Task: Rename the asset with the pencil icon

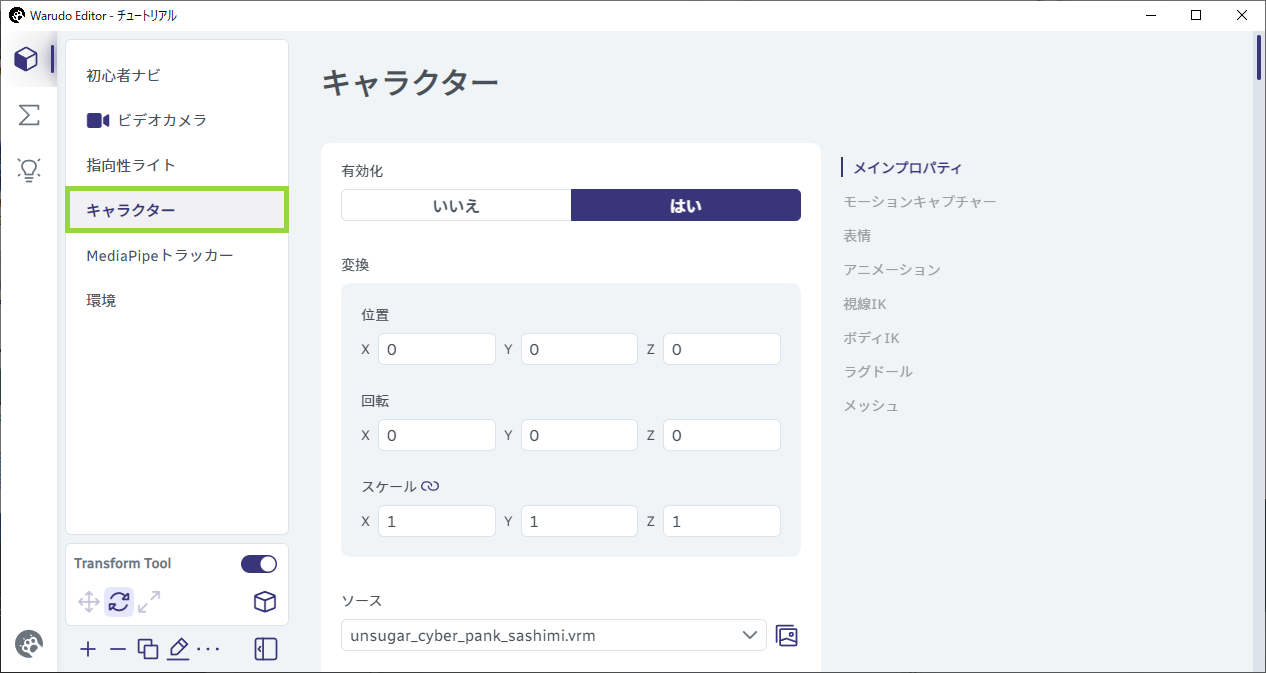Action: point(178,649)
